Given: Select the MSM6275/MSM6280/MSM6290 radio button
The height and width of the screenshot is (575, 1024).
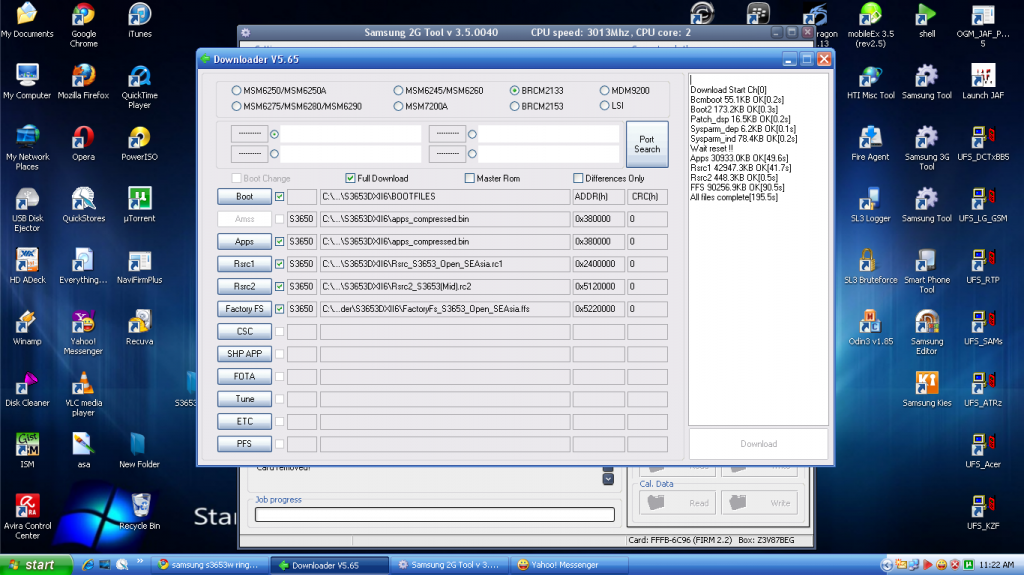Looking at the screenshot, I should point(236,106).
